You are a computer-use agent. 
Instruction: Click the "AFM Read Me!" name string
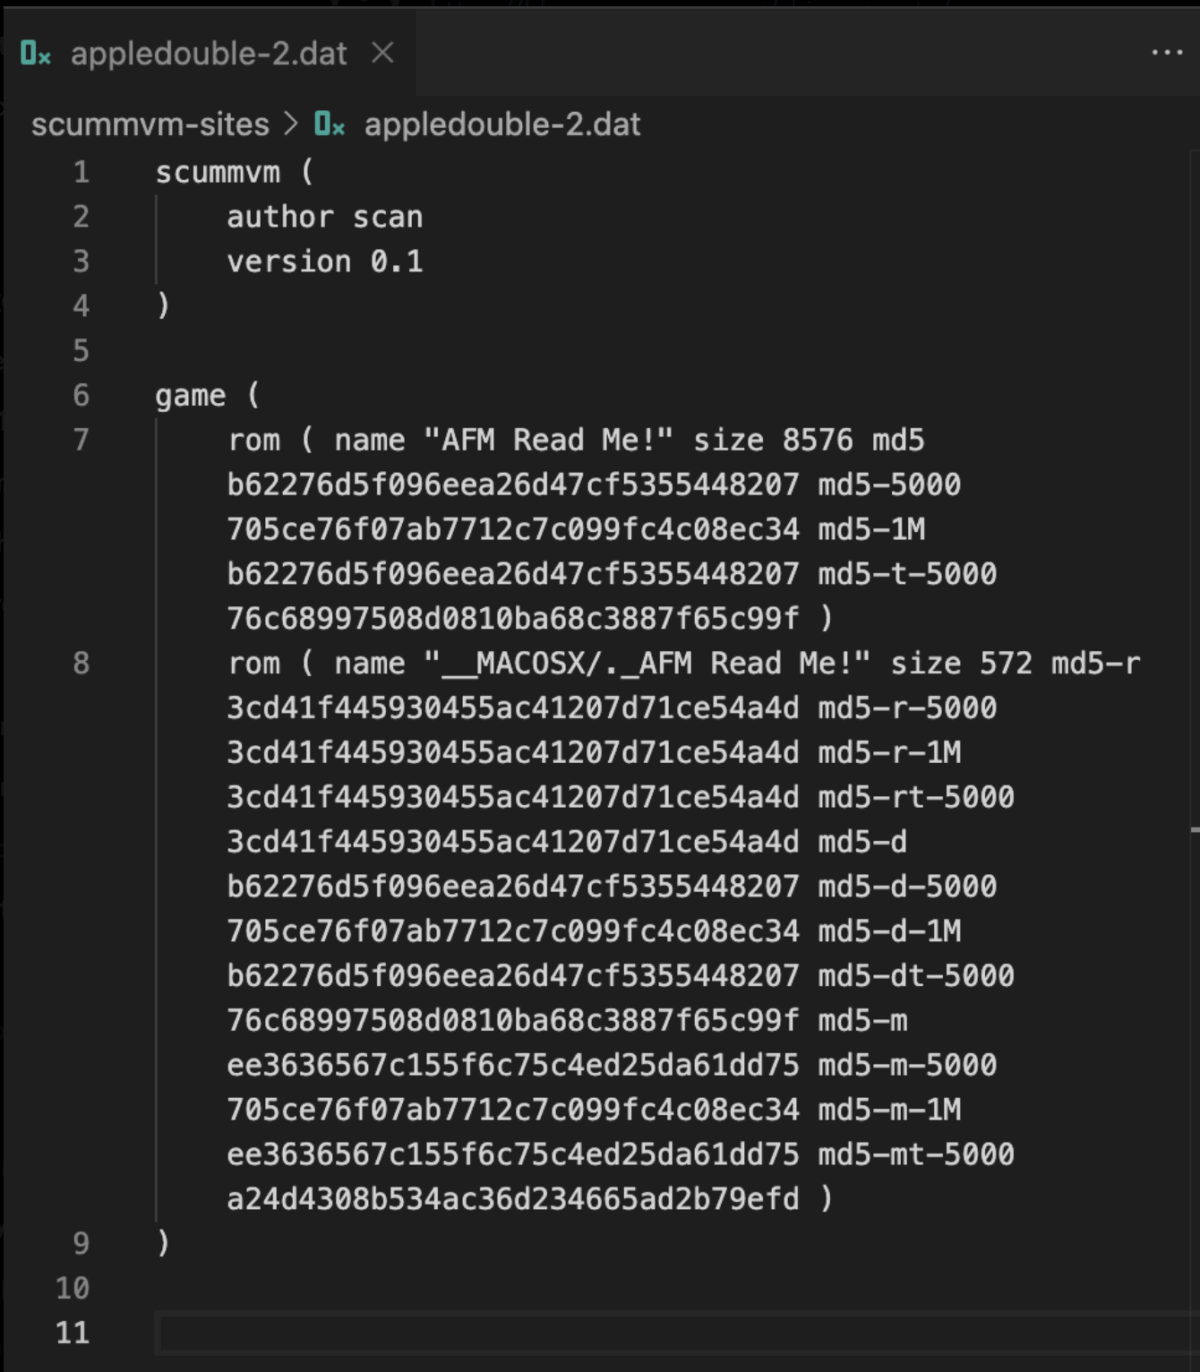click(x=548, y=440)
